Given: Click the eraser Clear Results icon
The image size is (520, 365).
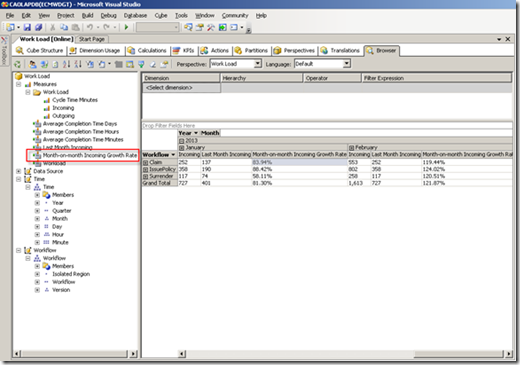Looking at the screenshot, I should click(x=152, y=64).
